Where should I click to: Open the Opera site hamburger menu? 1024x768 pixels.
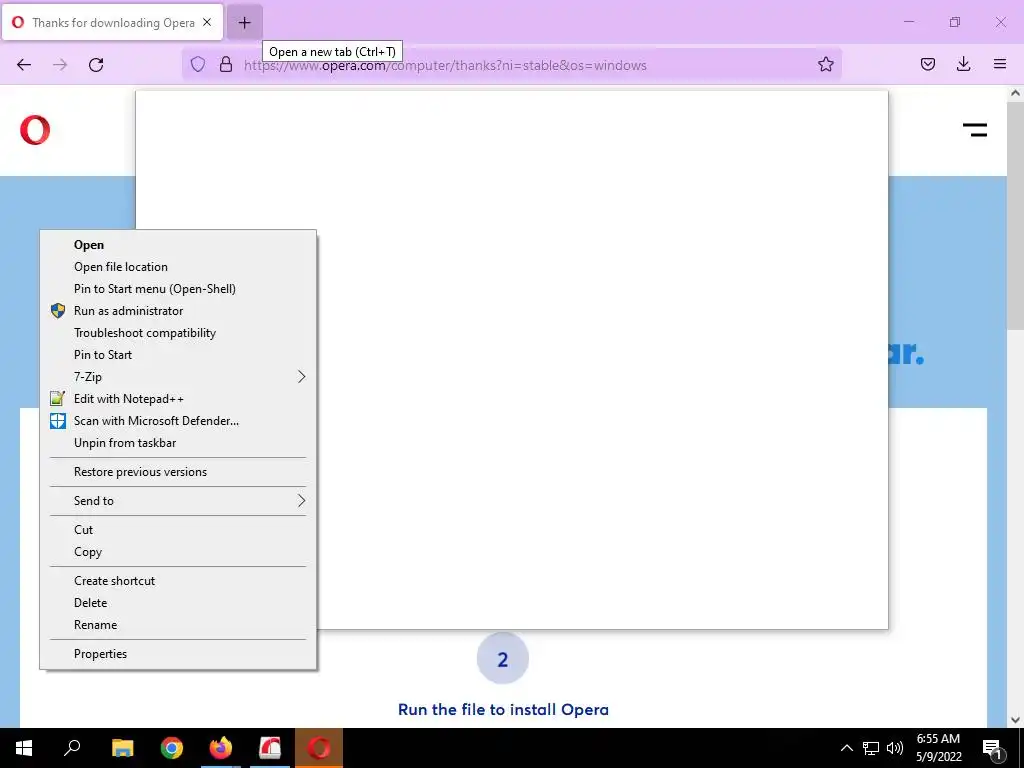click(975, 130)
